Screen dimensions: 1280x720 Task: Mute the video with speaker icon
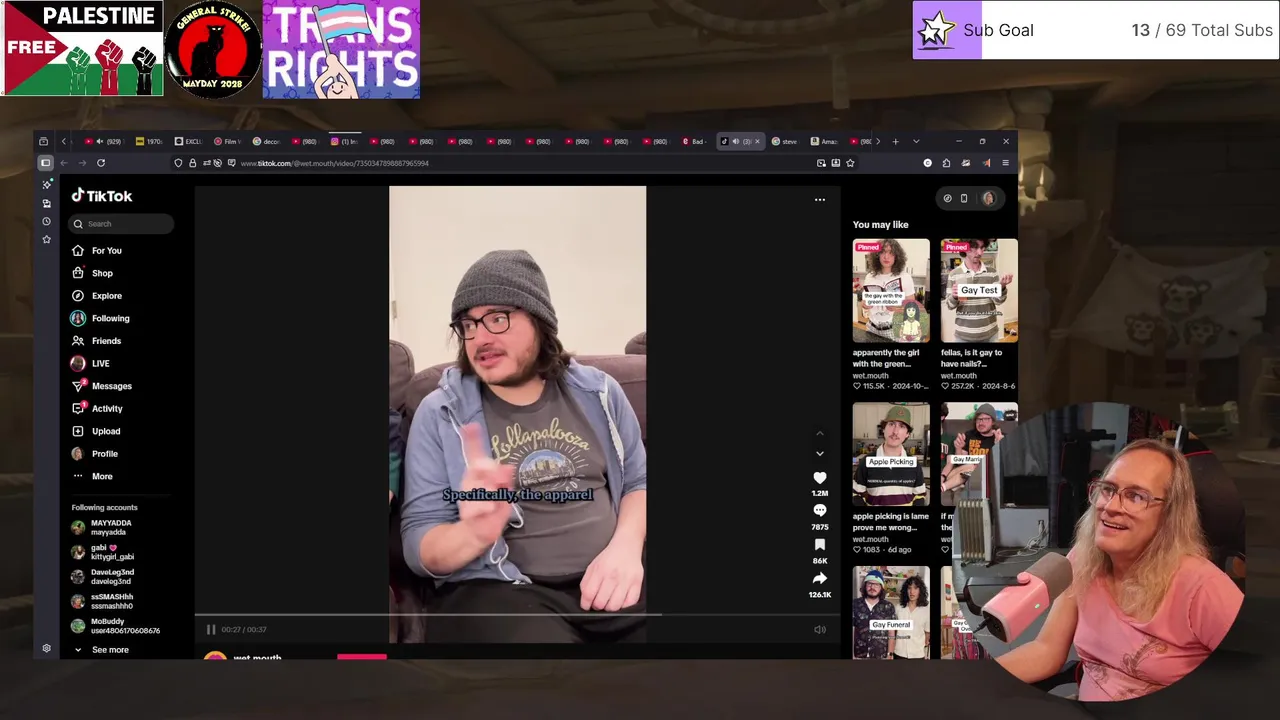(820, 629)
